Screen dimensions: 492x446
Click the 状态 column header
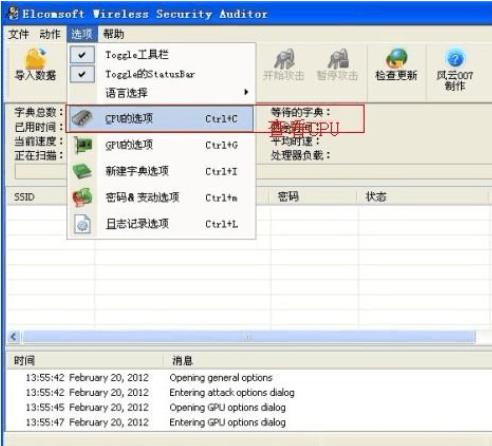point(424,197)
